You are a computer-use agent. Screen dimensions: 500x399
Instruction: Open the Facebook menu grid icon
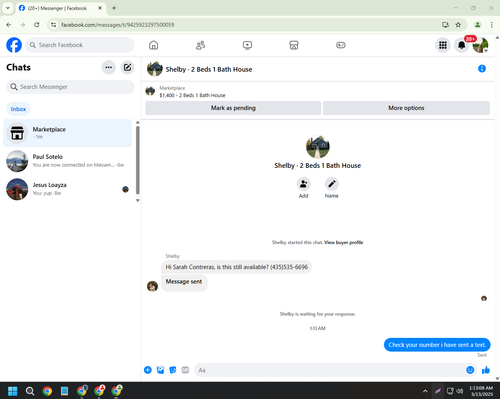[443, 45]
